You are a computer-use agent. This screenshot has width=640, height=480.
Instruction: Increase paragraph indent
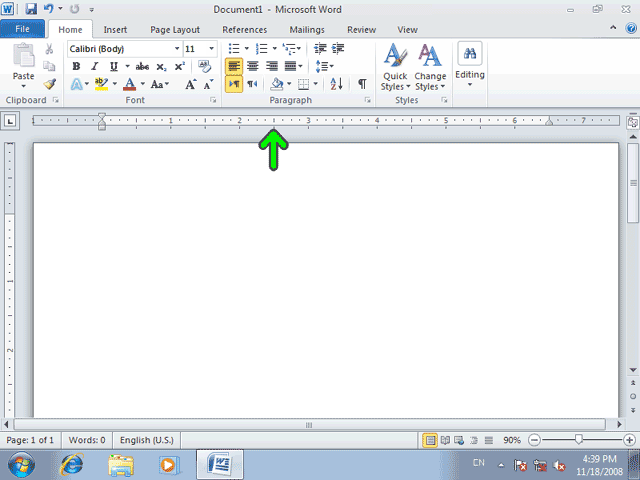pos(338,49)
